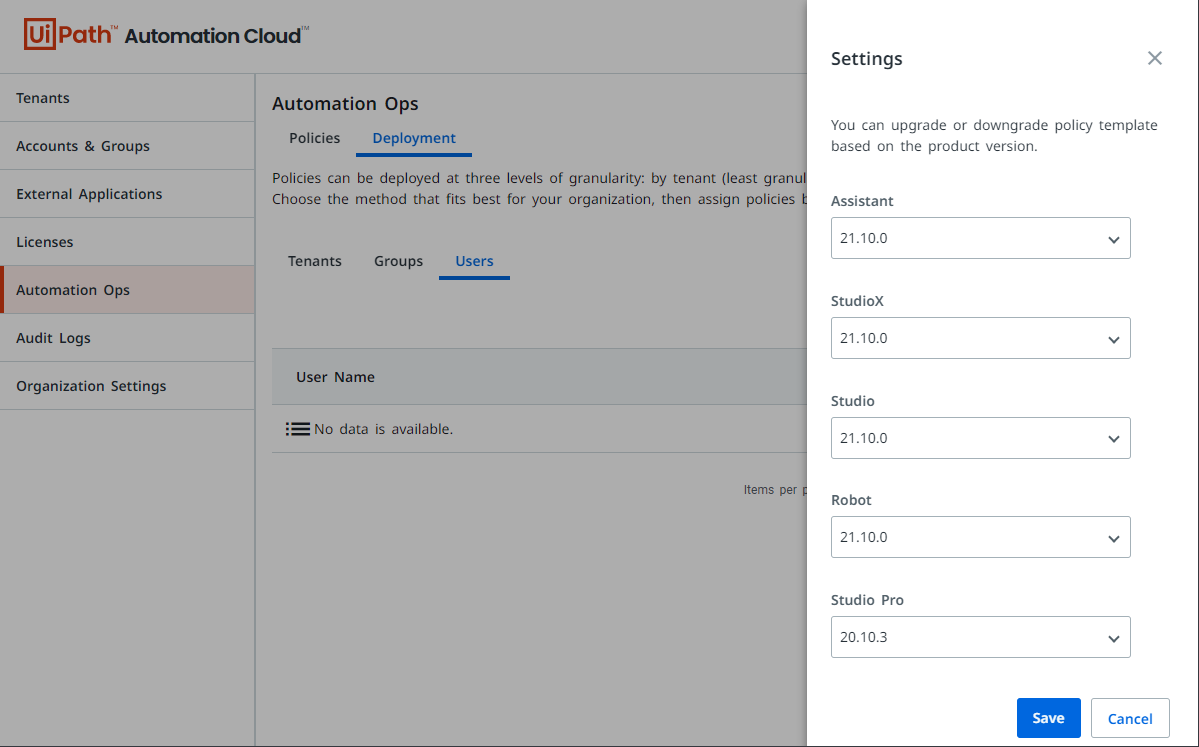Click the Settings panel title

[866, 59]
